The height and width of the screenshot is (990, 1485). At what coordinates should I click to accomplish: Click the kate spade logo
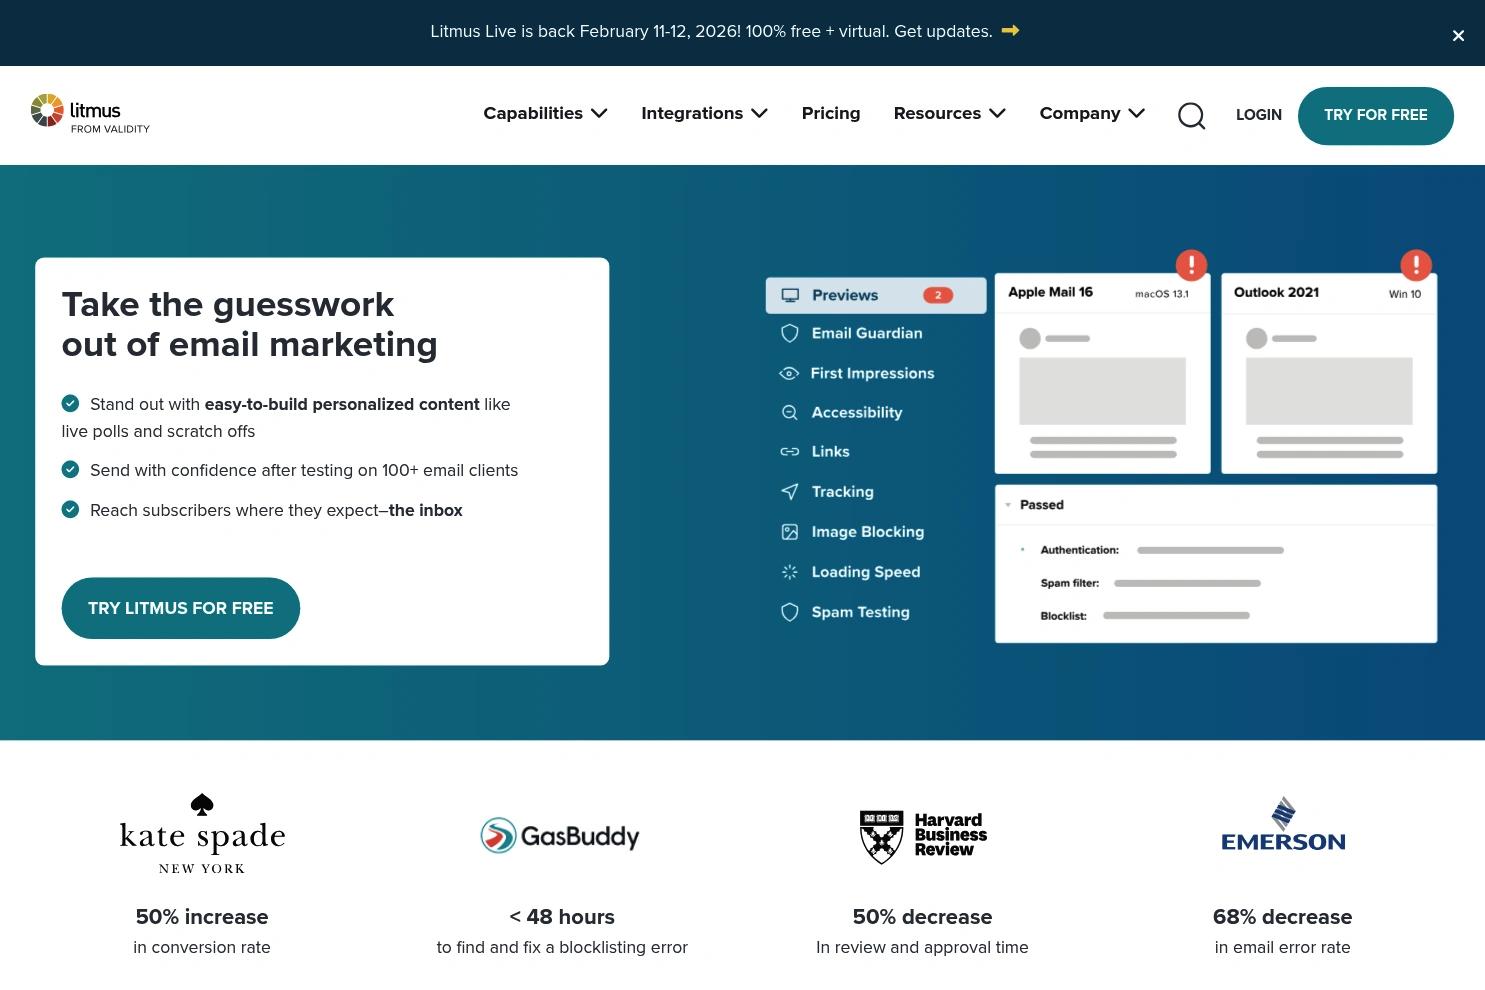tap(202, 834)
